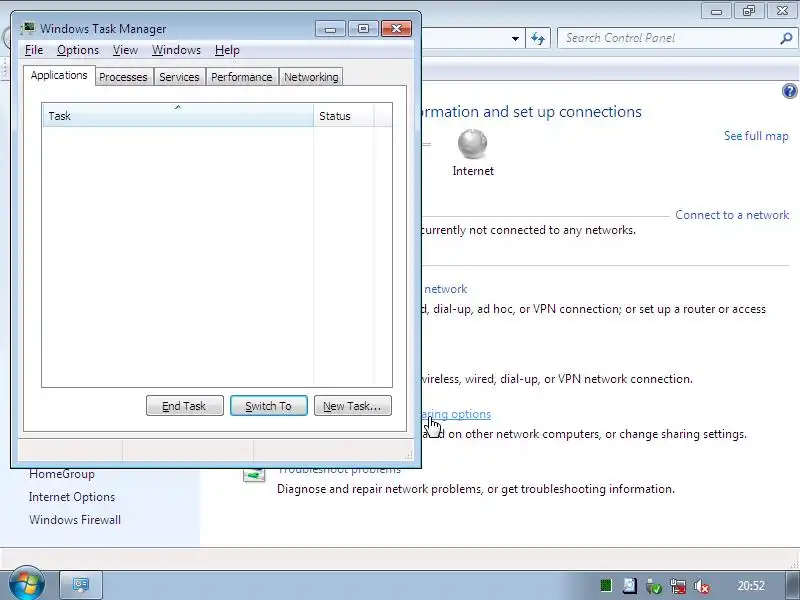
Task: Open the Windows Start menu orb
Action: point(26,584)
